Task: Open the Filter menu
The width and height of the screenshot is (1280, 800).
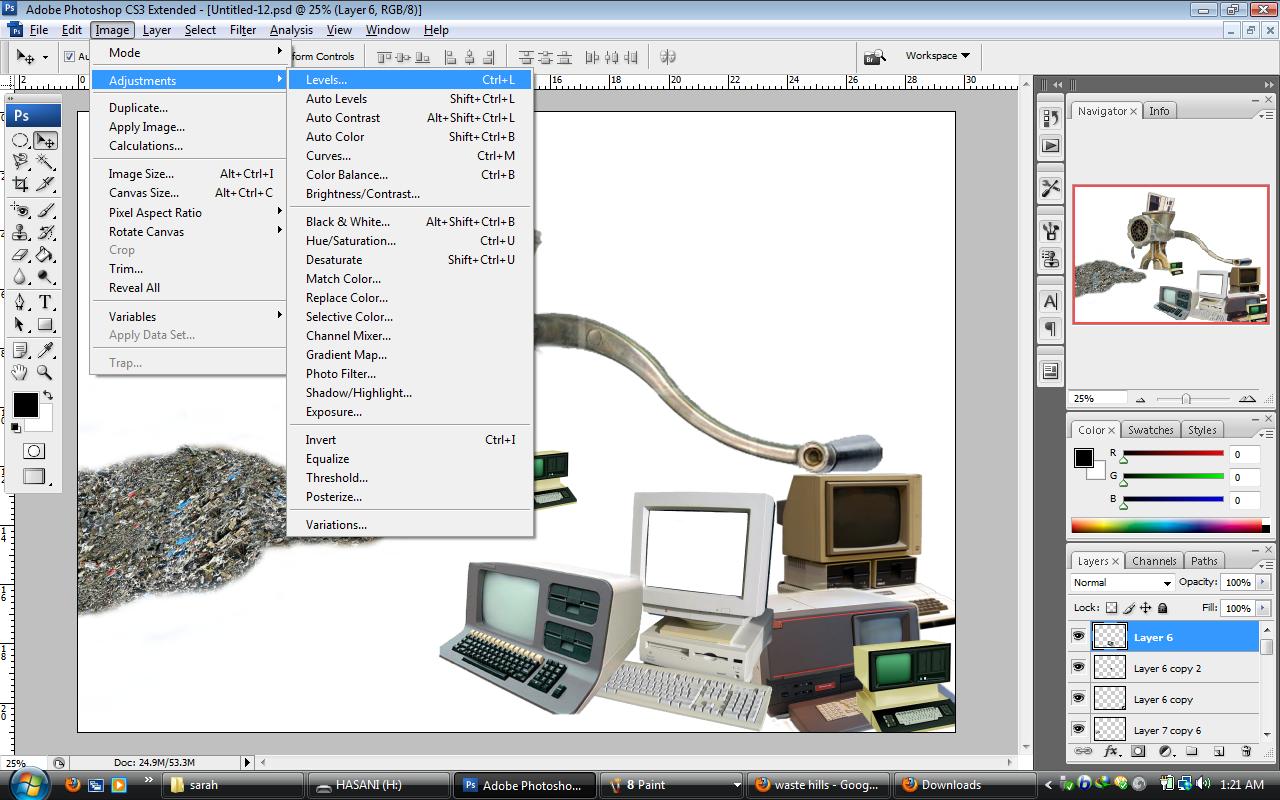Action: pos(243,30)
